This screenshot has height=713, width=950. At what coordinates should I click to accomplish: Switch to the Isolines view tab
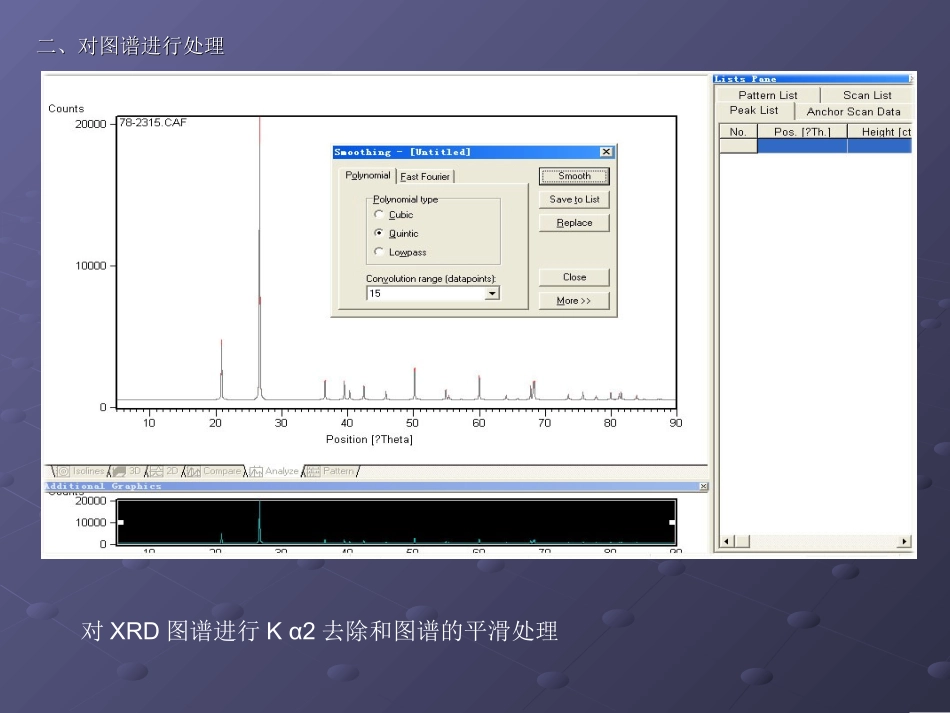79,471
